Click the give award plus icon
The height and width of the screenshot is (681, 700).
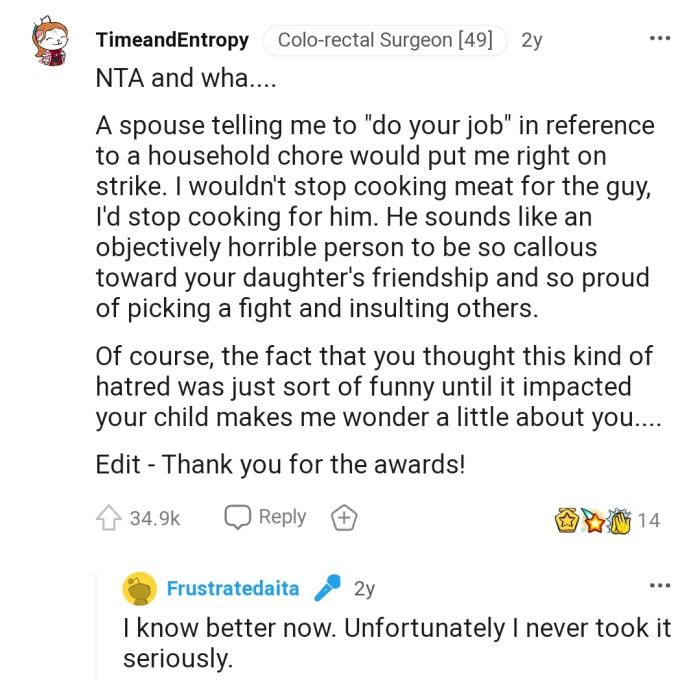coord(344,517)
